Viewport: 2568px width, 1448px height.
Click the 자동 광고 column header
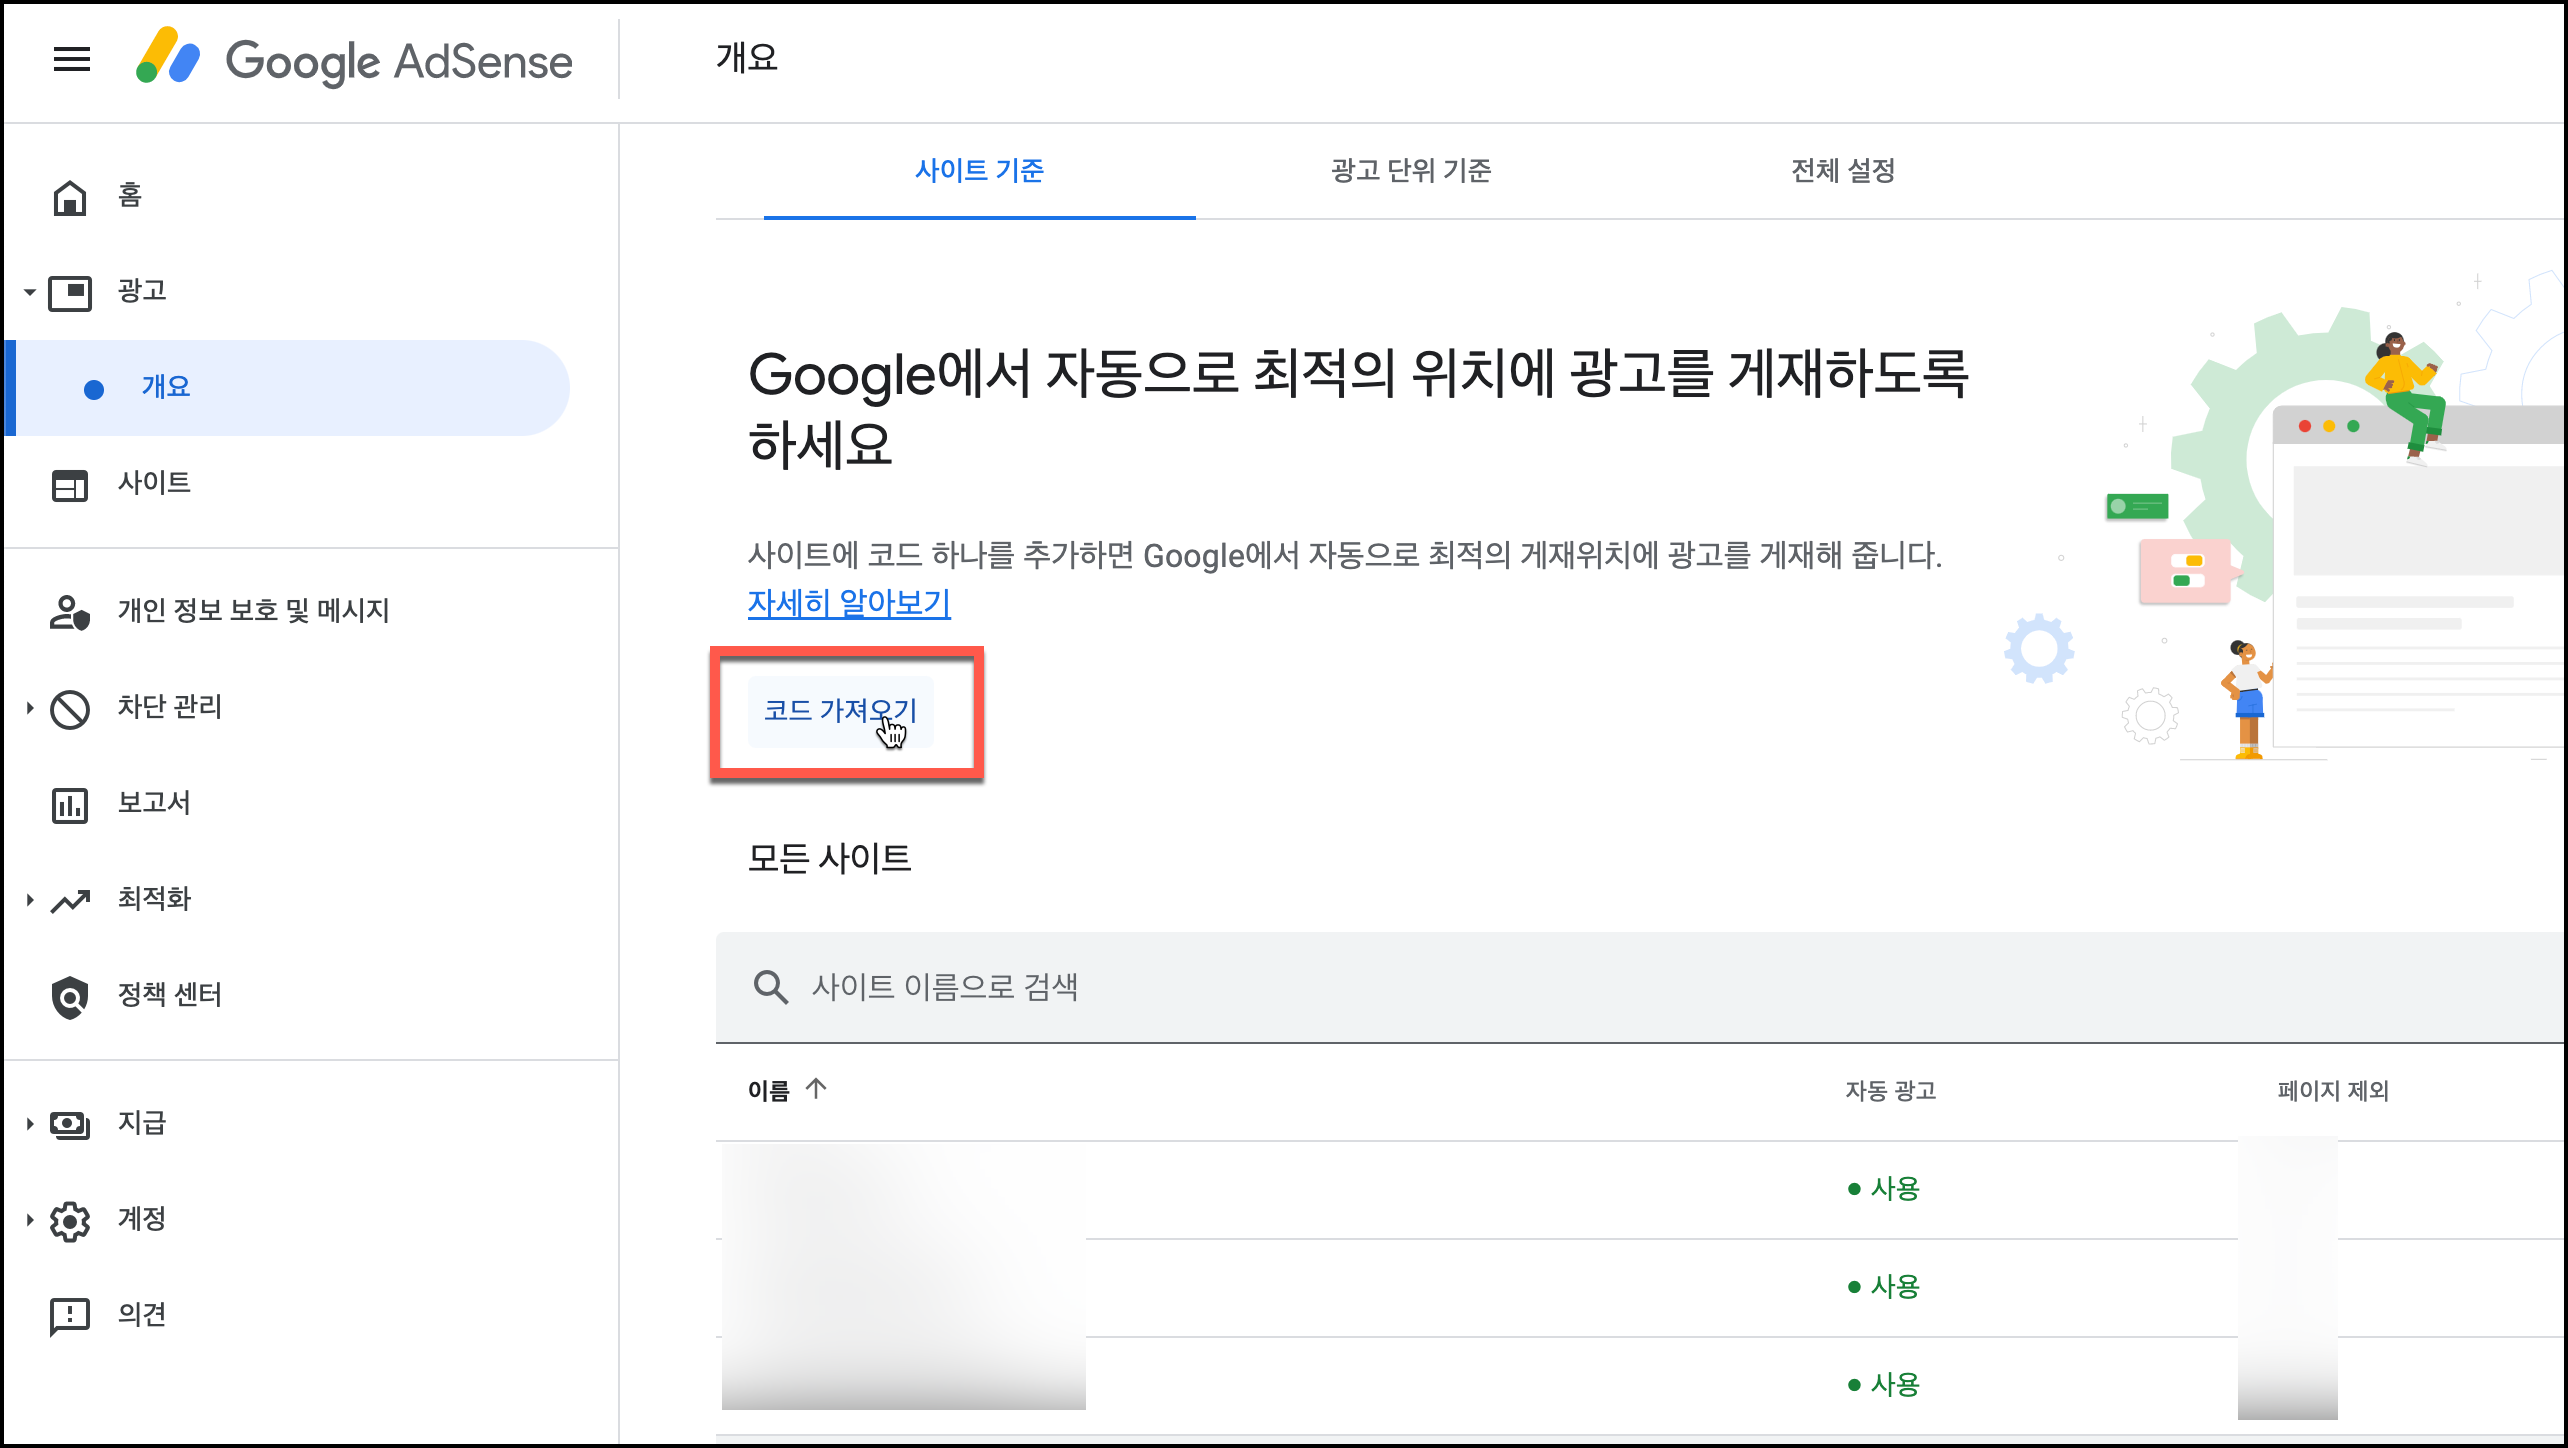1890,1091
